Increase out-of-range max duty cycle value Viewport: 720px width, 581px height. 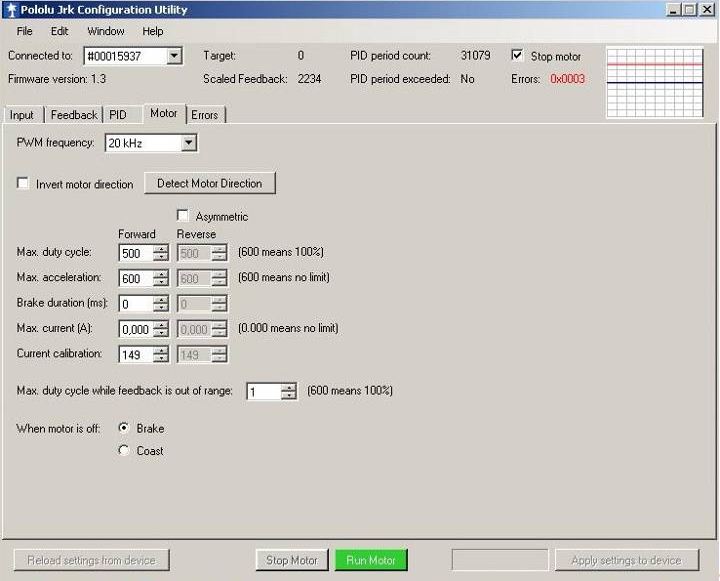click(289, 387)
